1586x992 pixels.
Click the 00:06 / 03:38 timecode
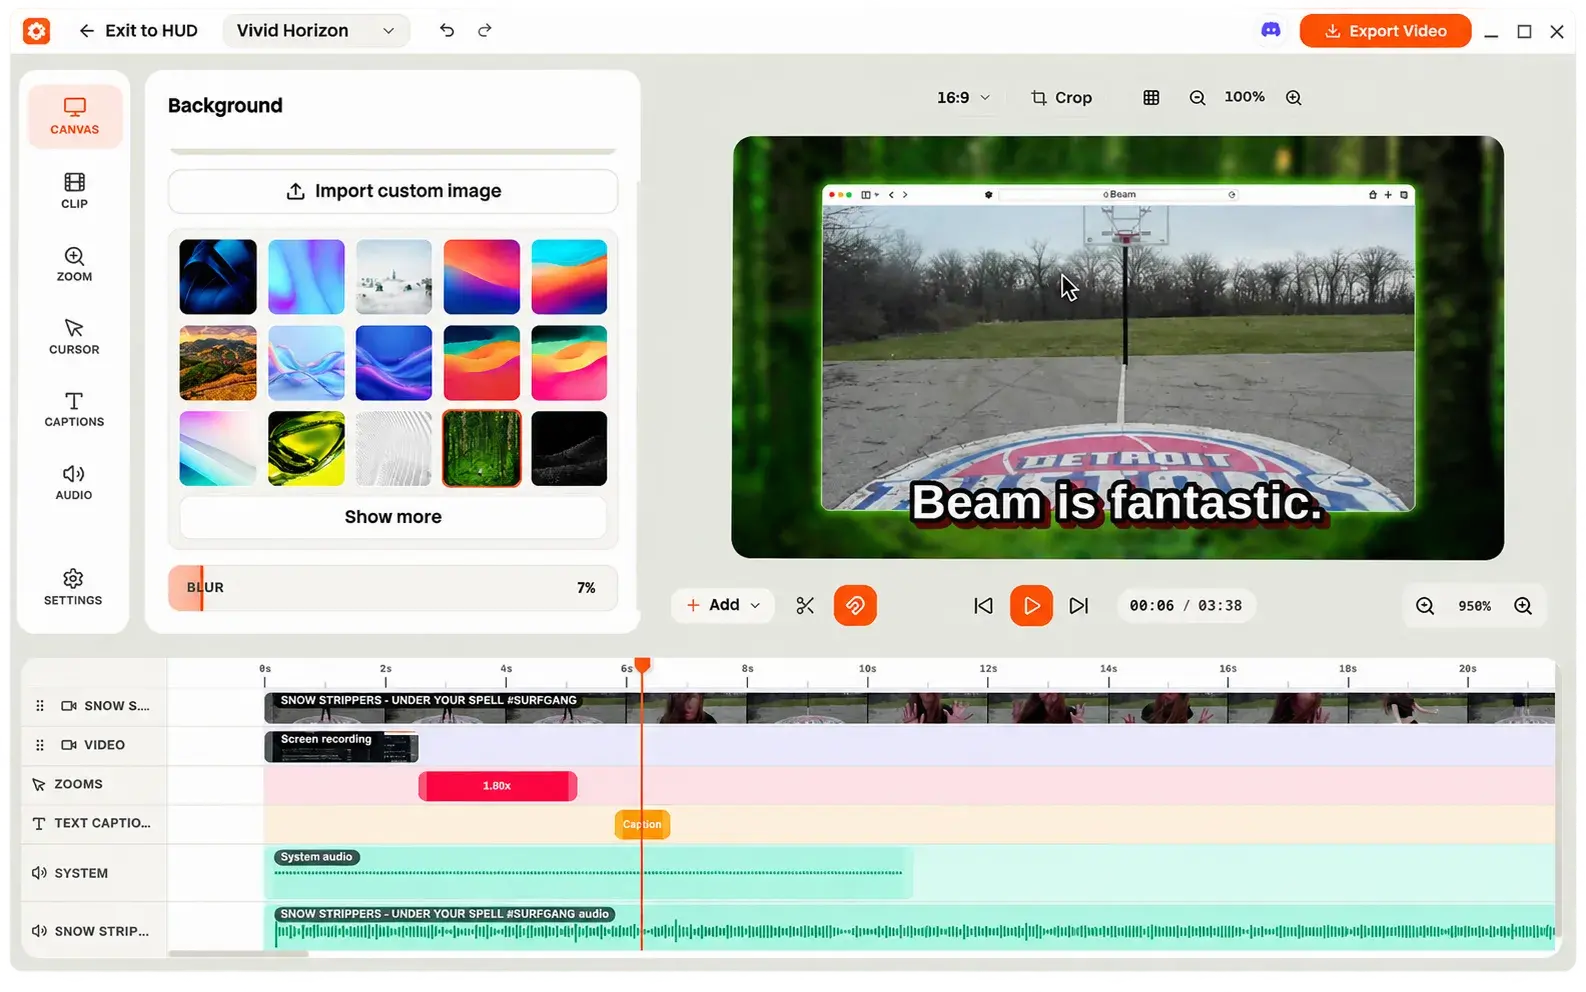tap(1185, 606)
